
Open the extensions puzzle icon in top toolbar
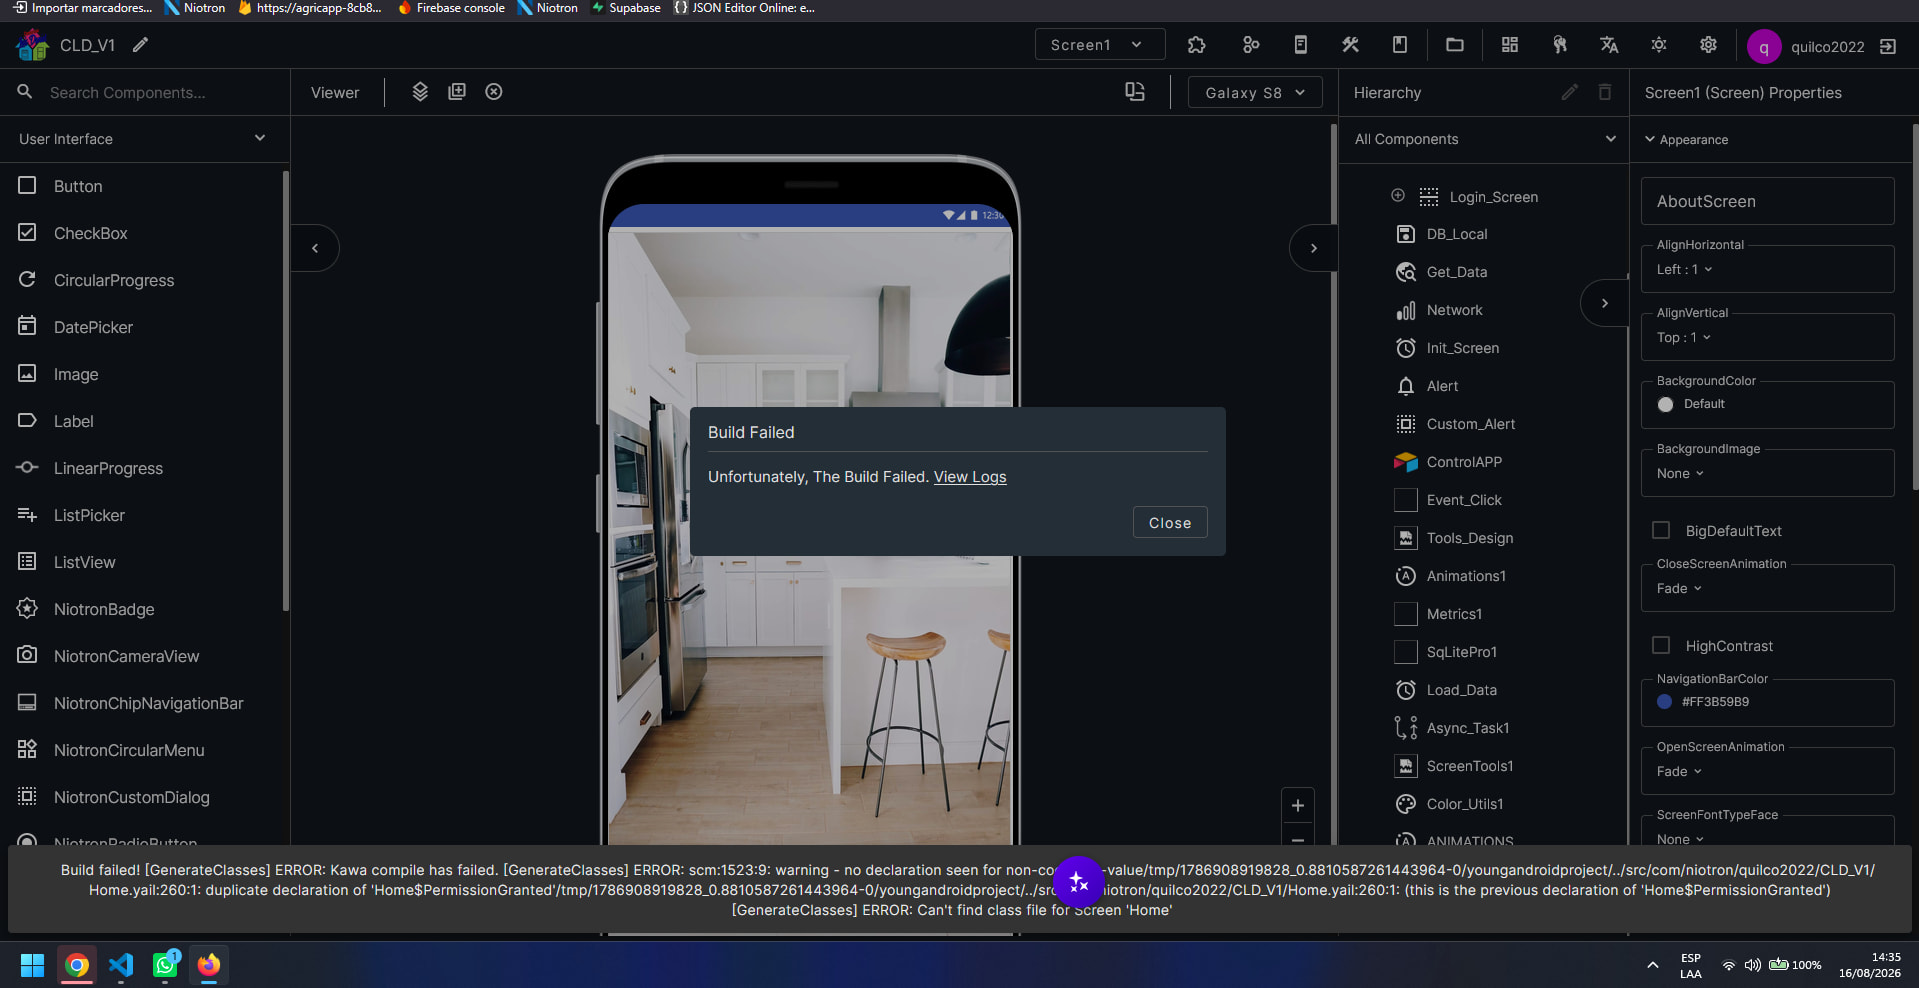pos(1196,45)
